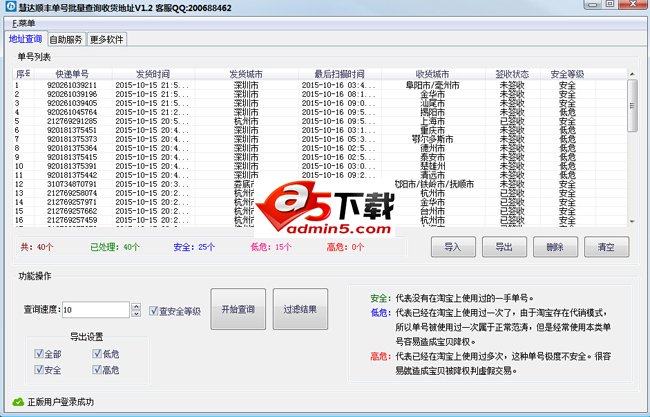Select tracking number 920261045764

pos(72,112)
